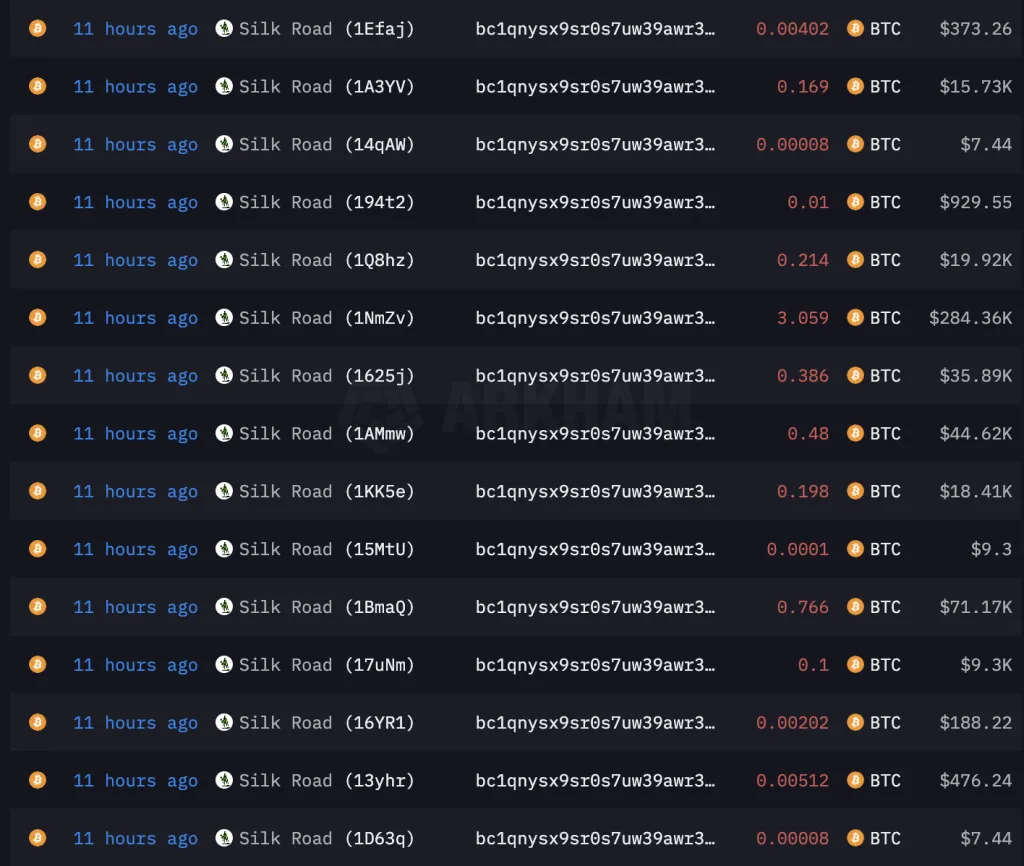Open the Silk Road (1Q8hz) sender address

(326, 260)
